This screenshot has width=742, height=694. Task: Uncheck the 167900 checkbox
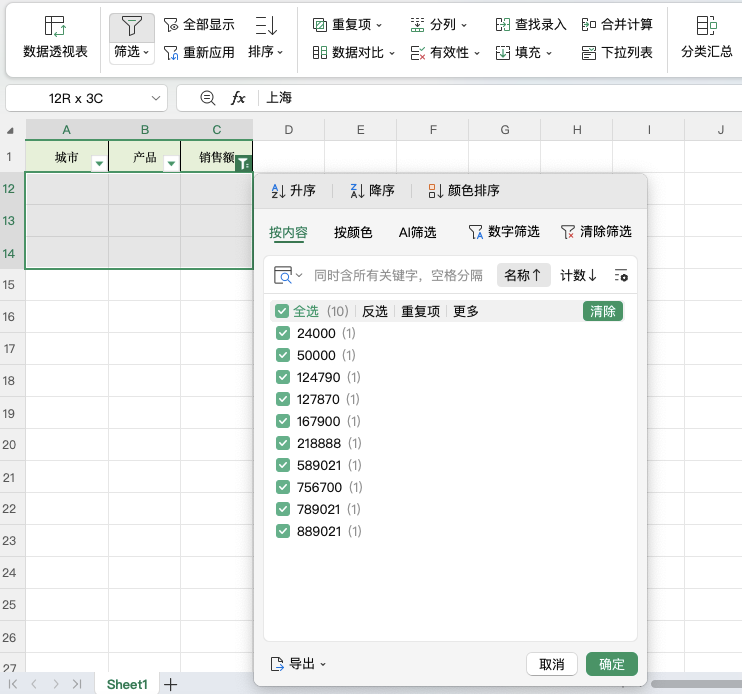pos(283,422)
